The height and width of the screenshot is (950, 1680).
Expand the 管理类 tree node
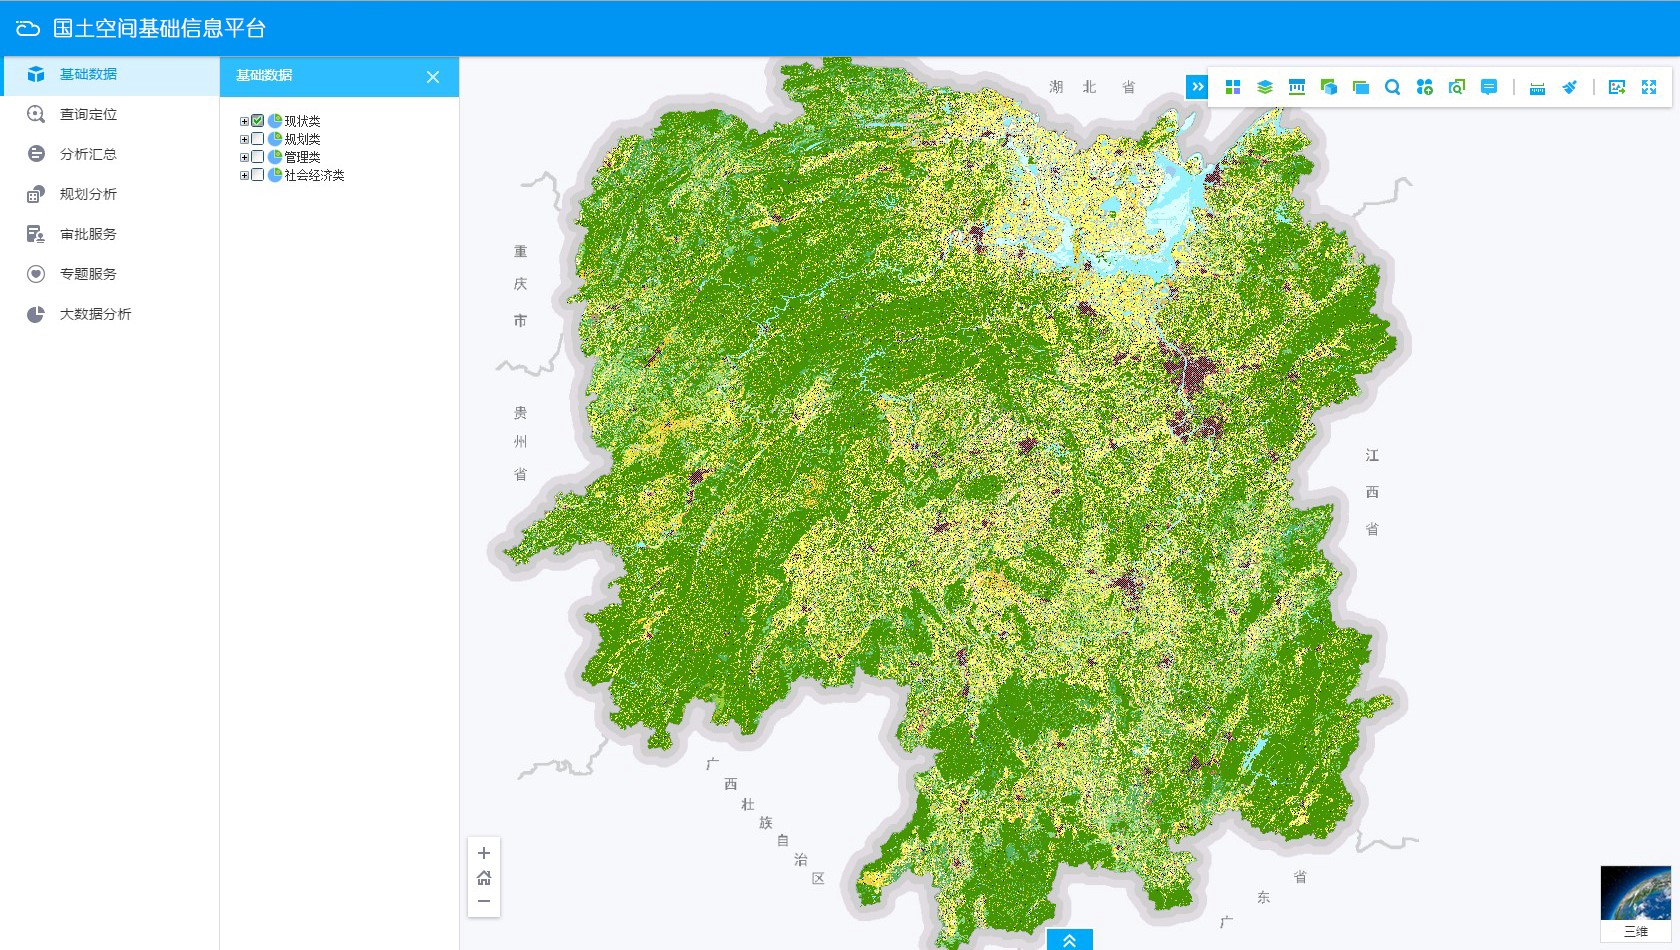point(244,157)
